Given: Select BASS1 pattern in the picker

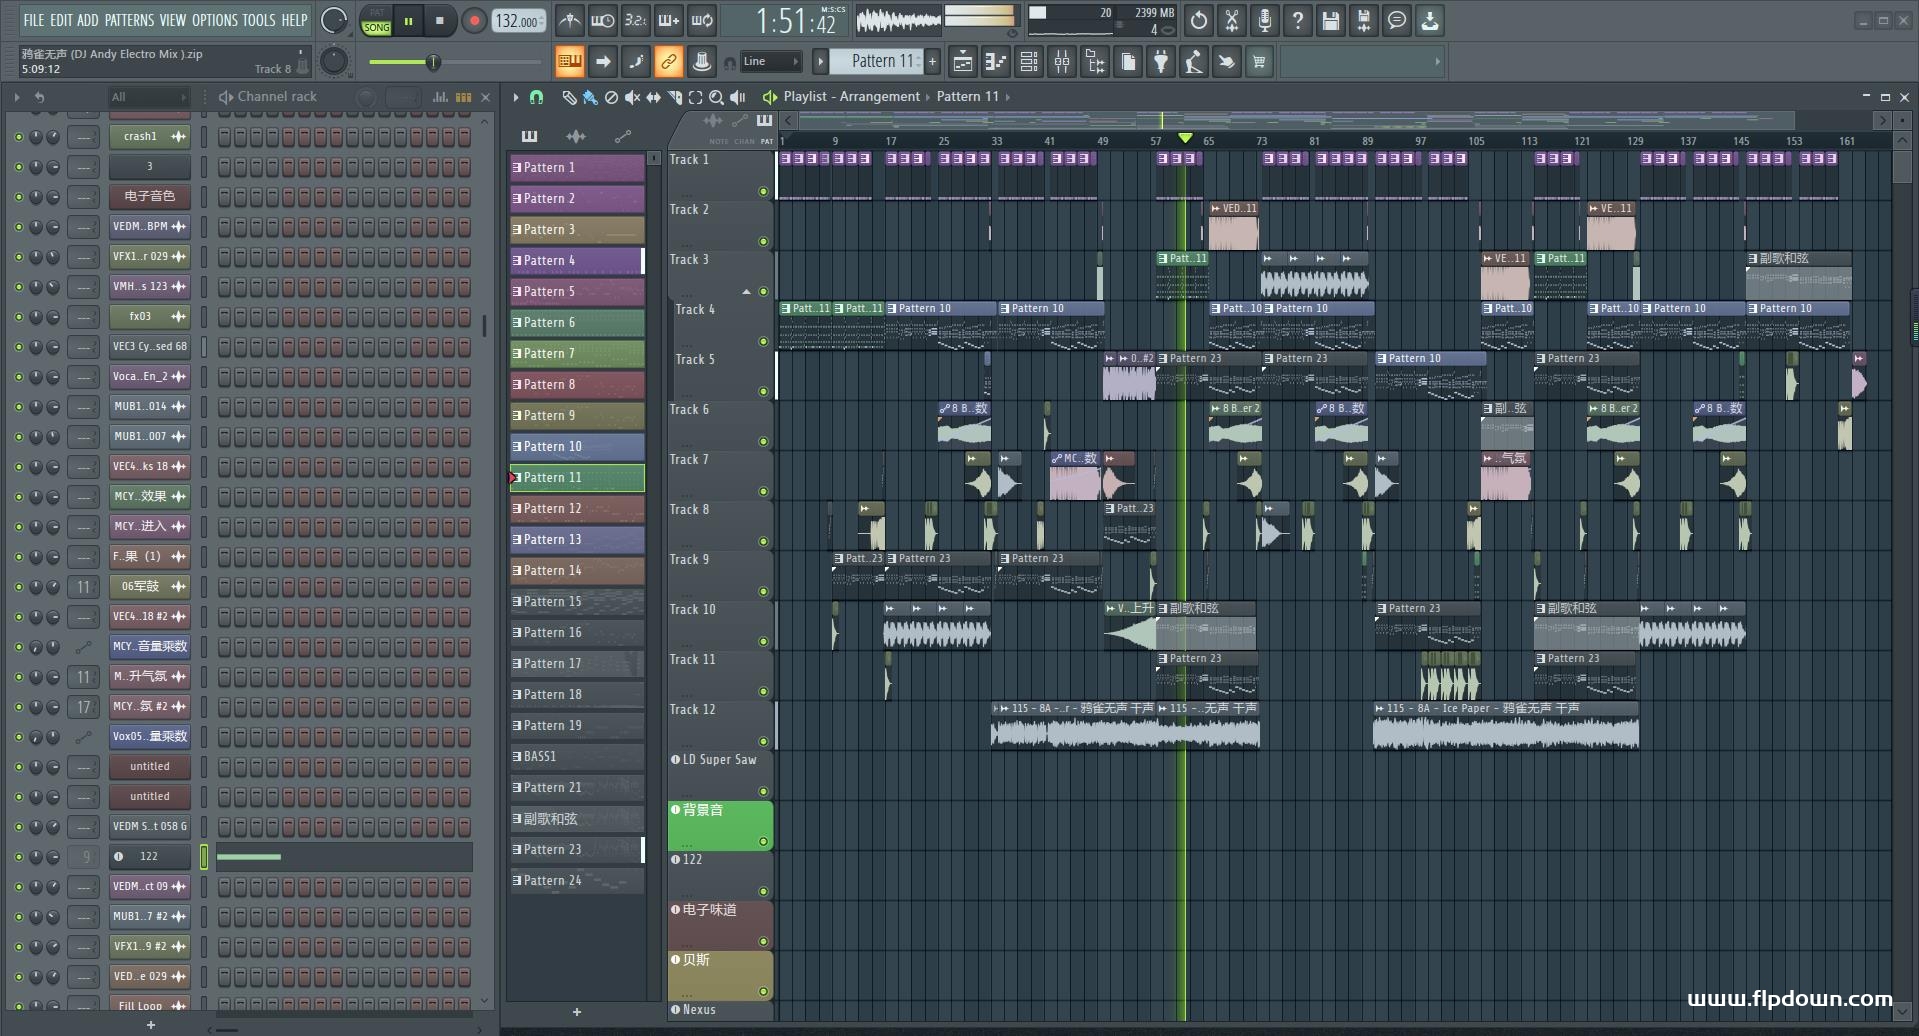Looking at the screenshot, I should [x=577, y=756].
